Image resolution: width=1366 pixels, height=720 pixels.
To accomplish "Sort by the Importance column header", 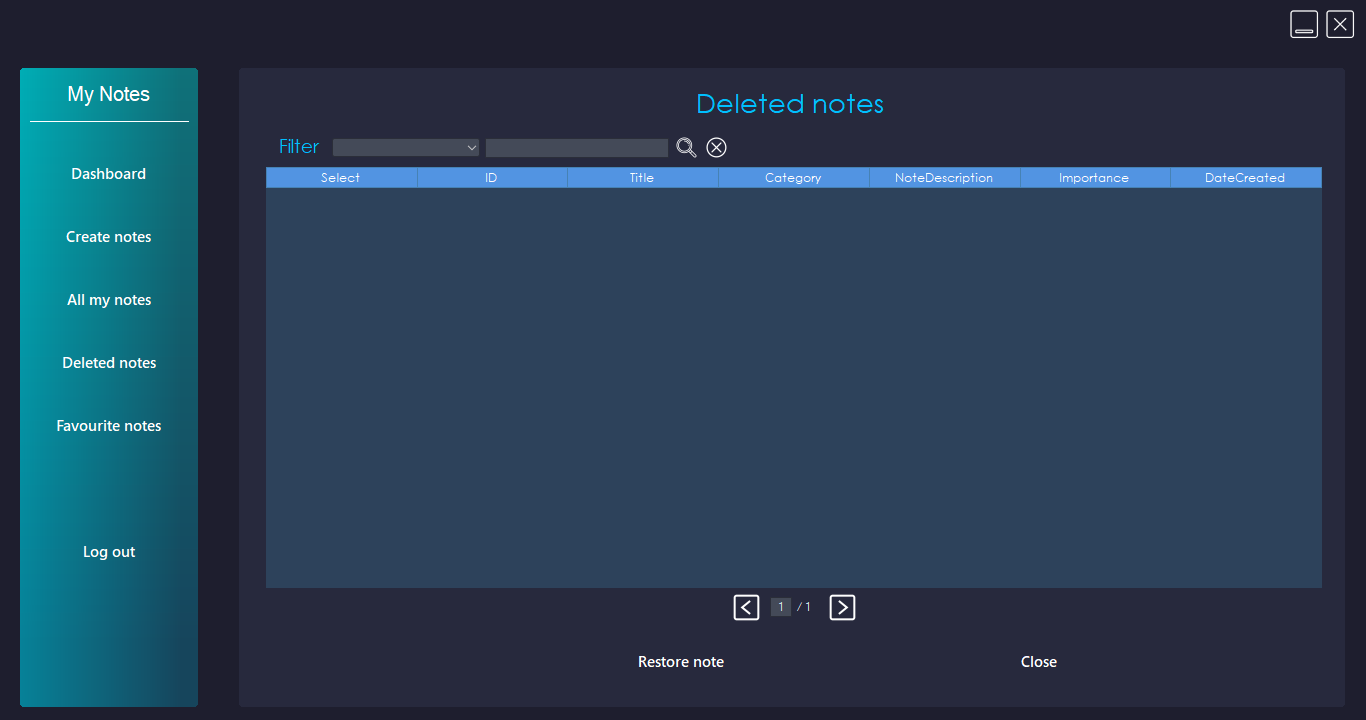I will (1094, 178).
